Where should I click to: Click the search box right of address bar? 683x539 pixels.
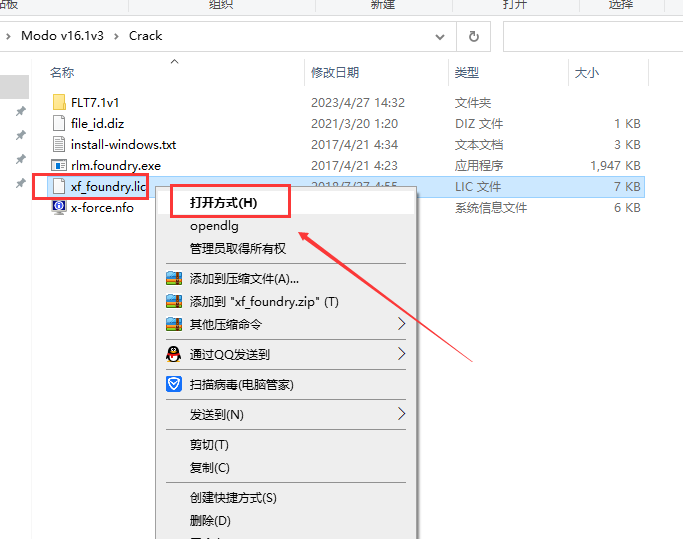click(x=593, y=37)
